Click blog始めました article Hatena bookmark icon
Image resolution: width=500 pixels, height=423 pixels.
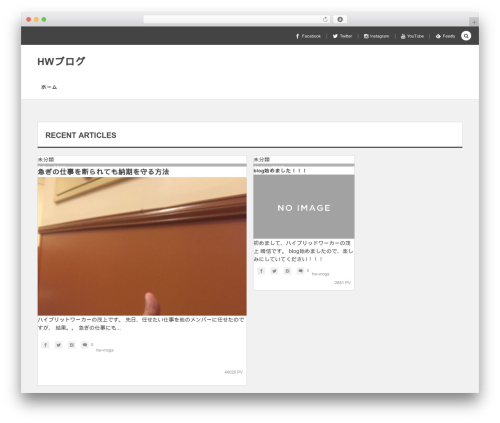pos(287,271)
